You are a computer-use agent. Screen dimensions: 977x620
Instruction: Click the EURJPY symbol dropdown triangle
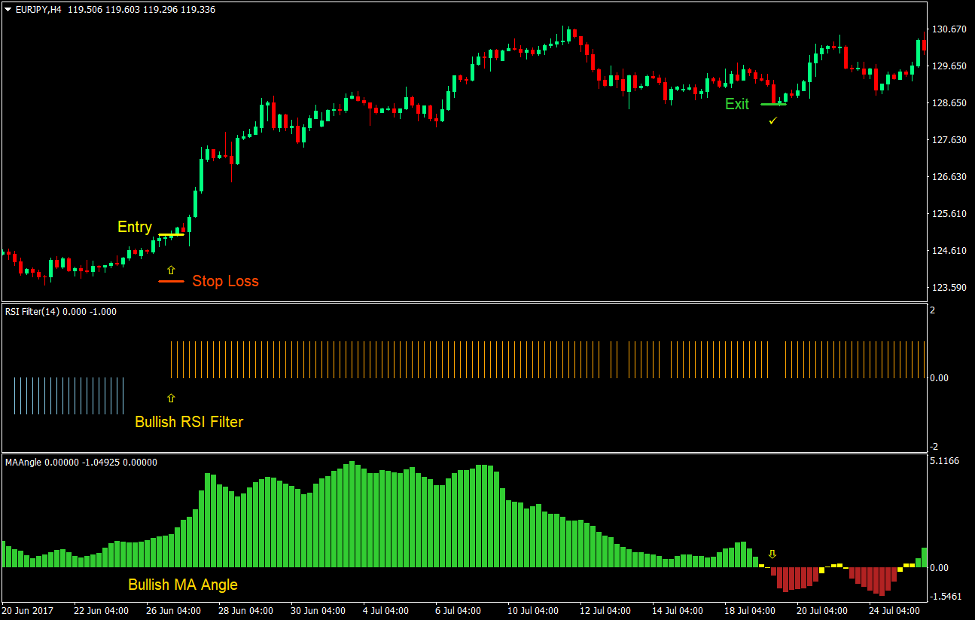pos(10,8)
